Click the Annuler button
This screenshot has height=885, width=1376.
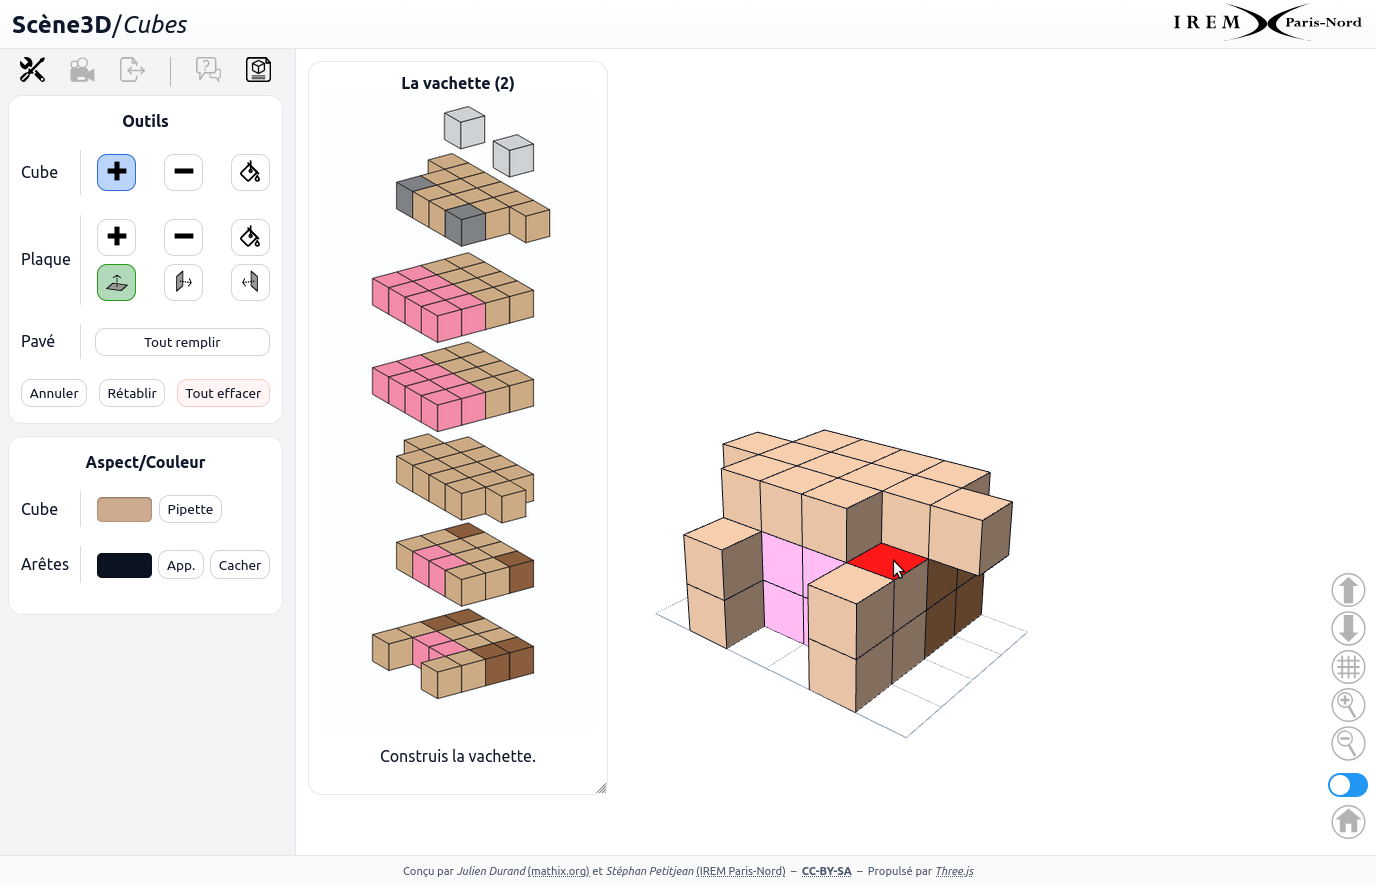[54, 393]
